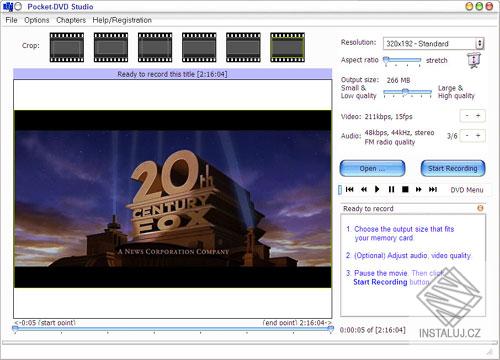Open the Help/Registration menu
Viewport: 500px width, 360px height.
click(x=122, y=20)
